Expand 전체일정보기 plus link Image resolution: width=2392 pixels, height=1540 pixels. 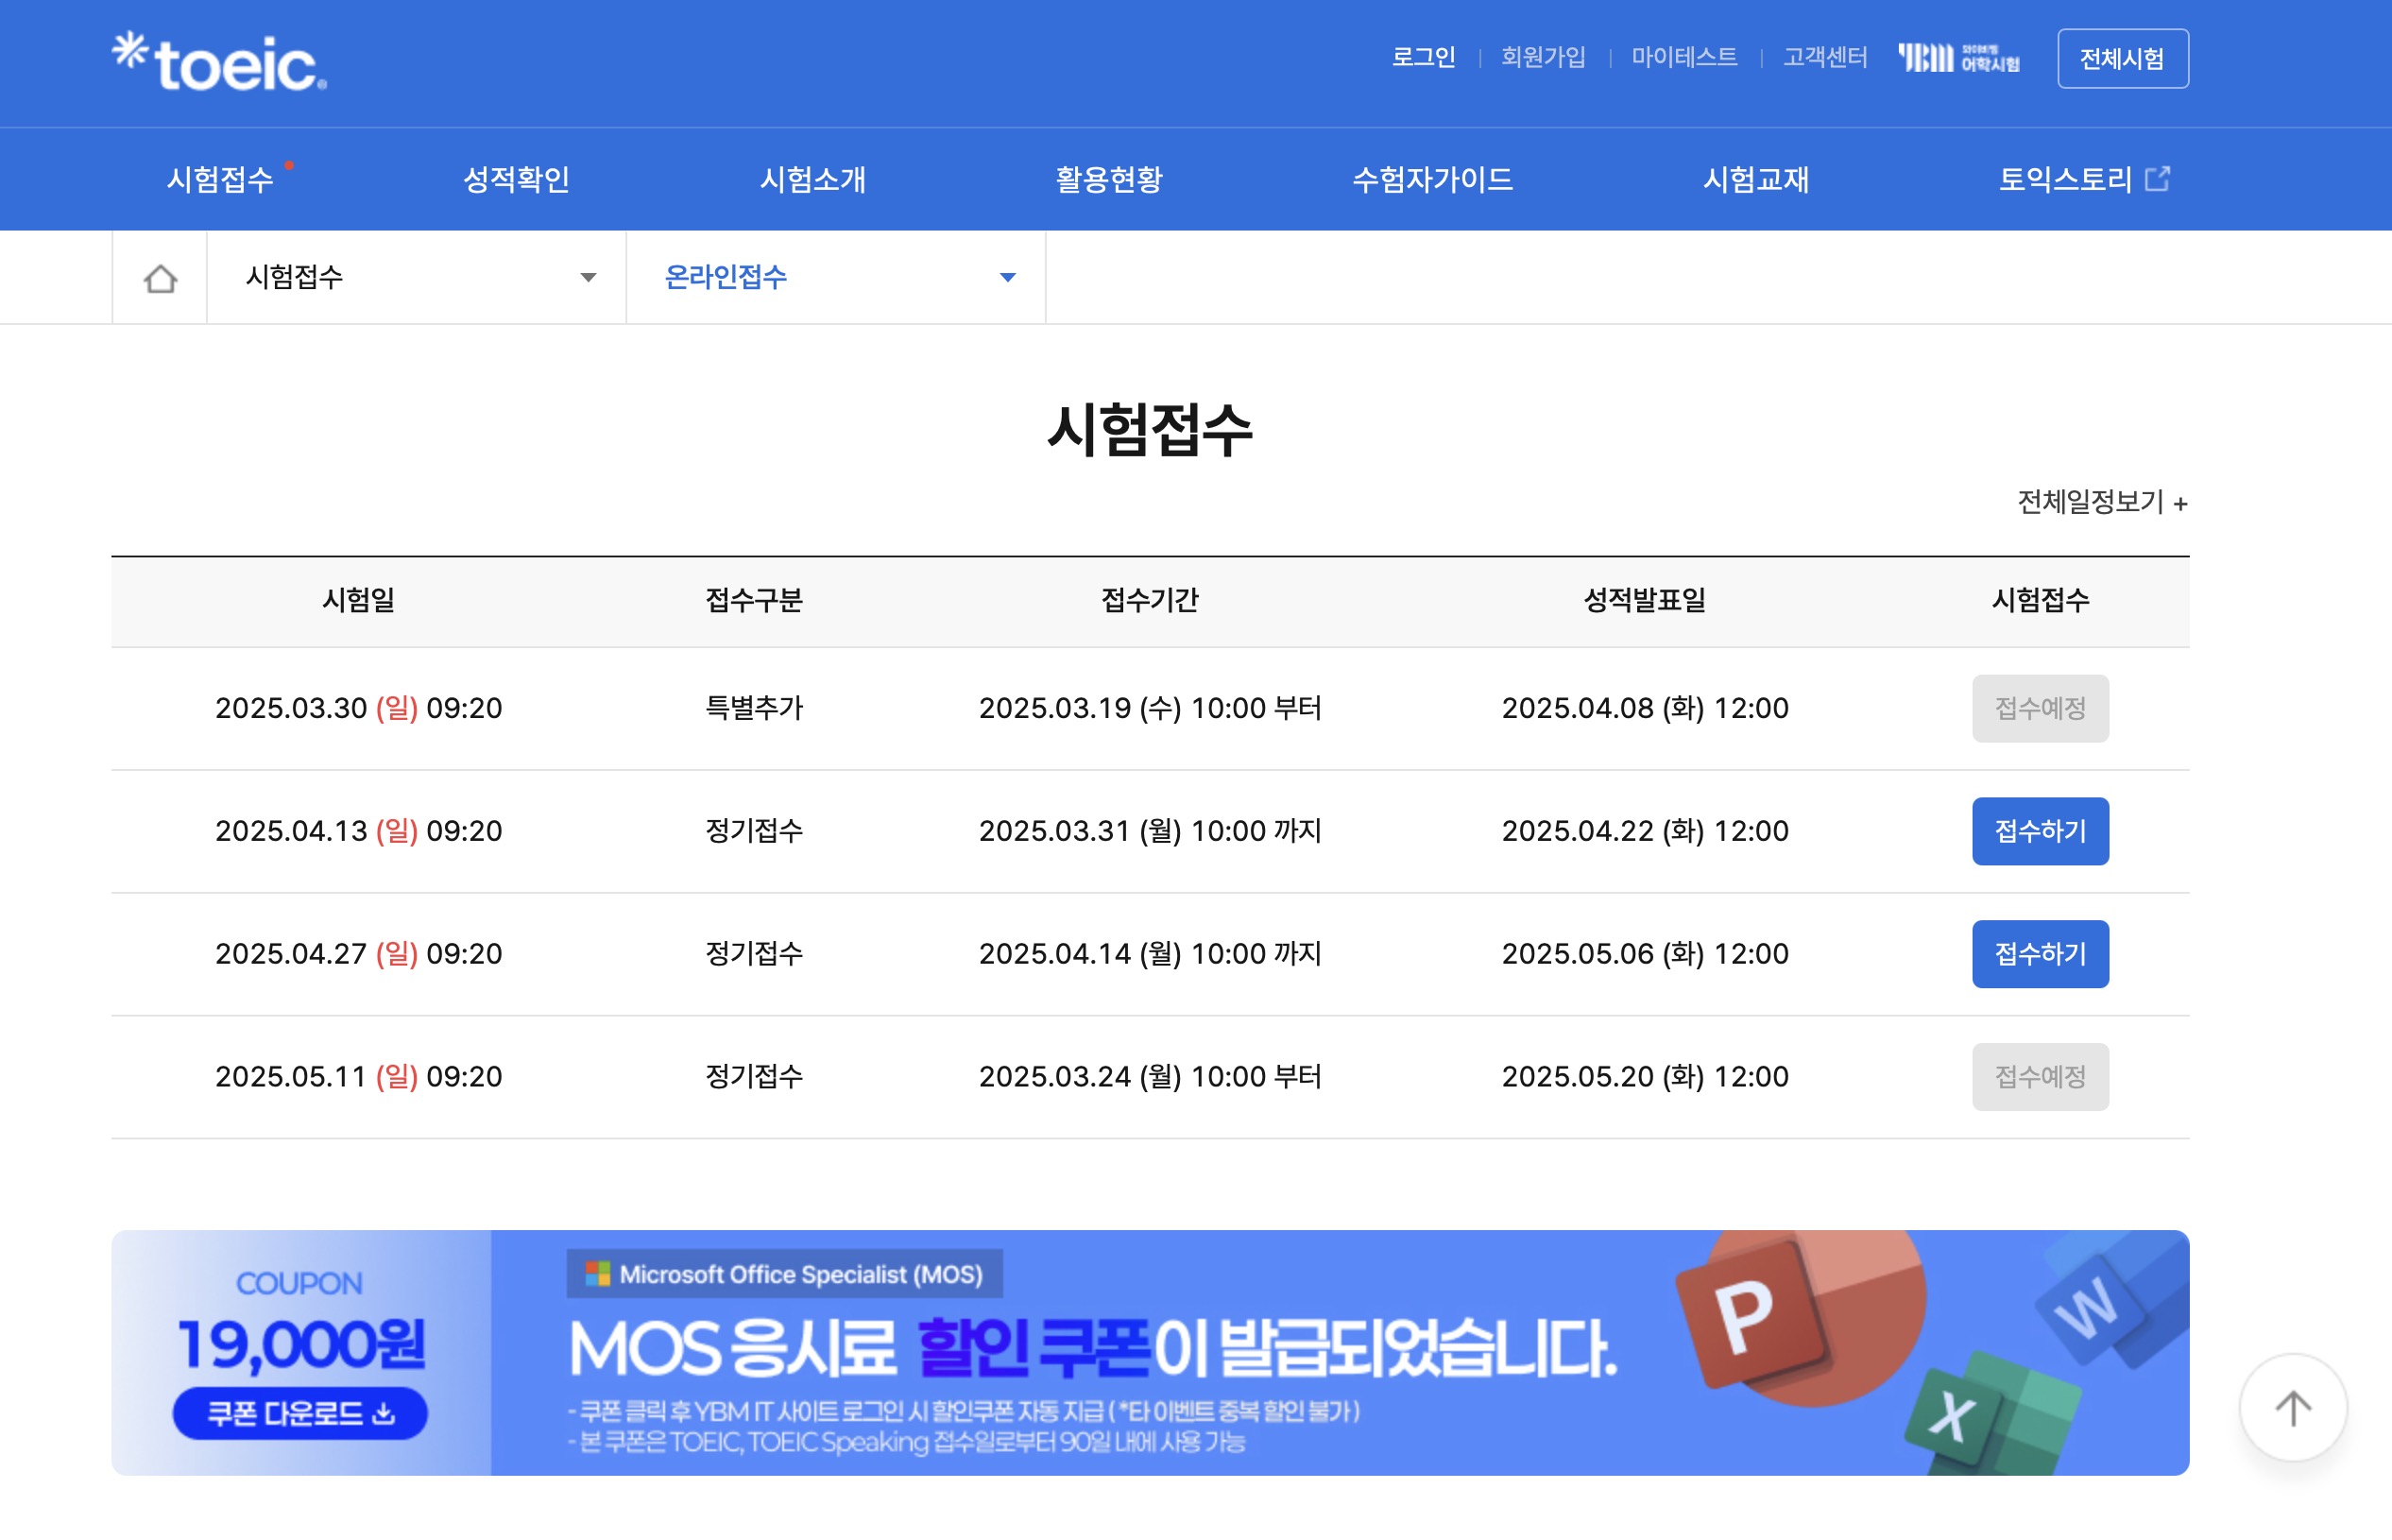pyautogui.click(x=2101, y=502)
